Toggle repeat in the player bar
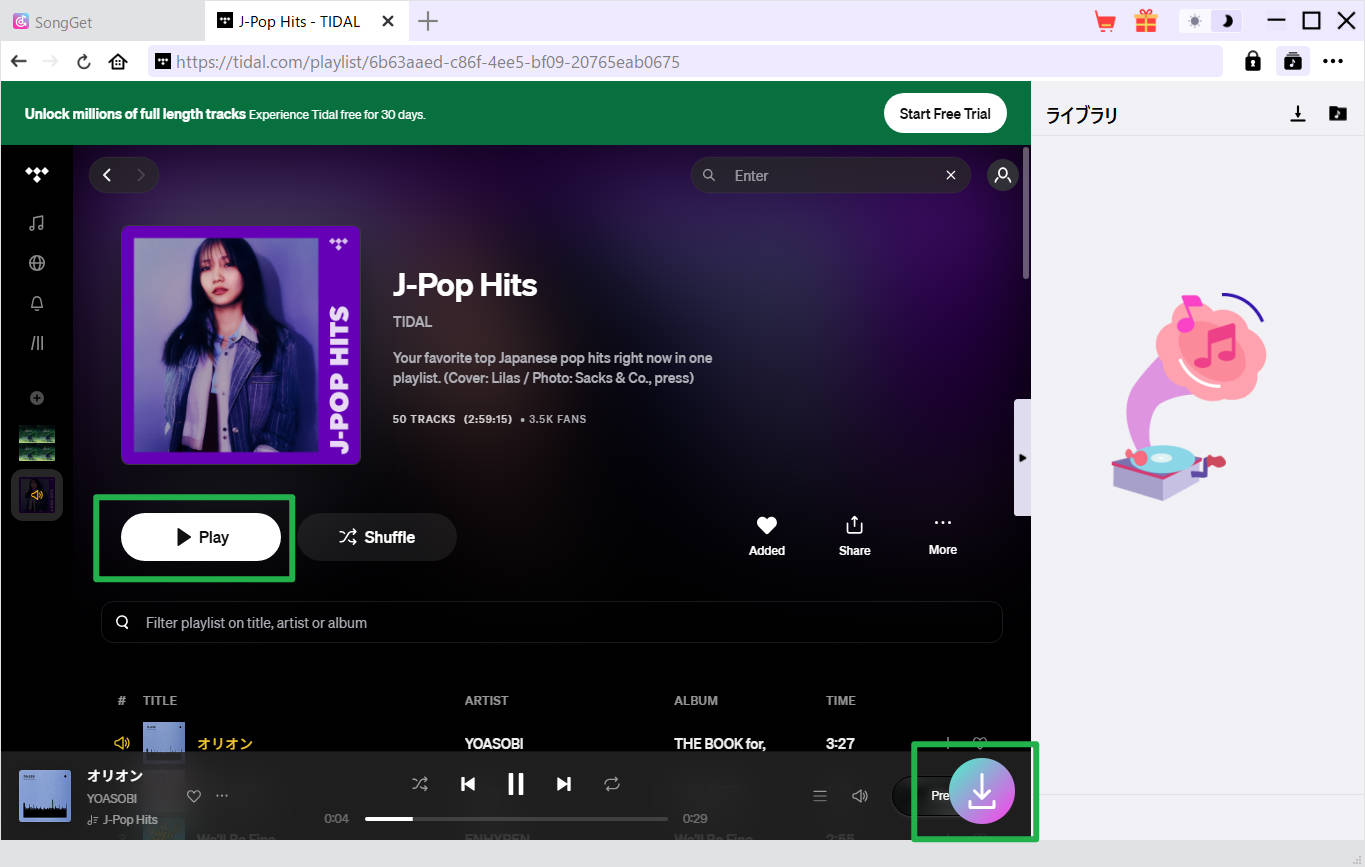Viewport: 1365px width, 867px height. coord(612,784)
